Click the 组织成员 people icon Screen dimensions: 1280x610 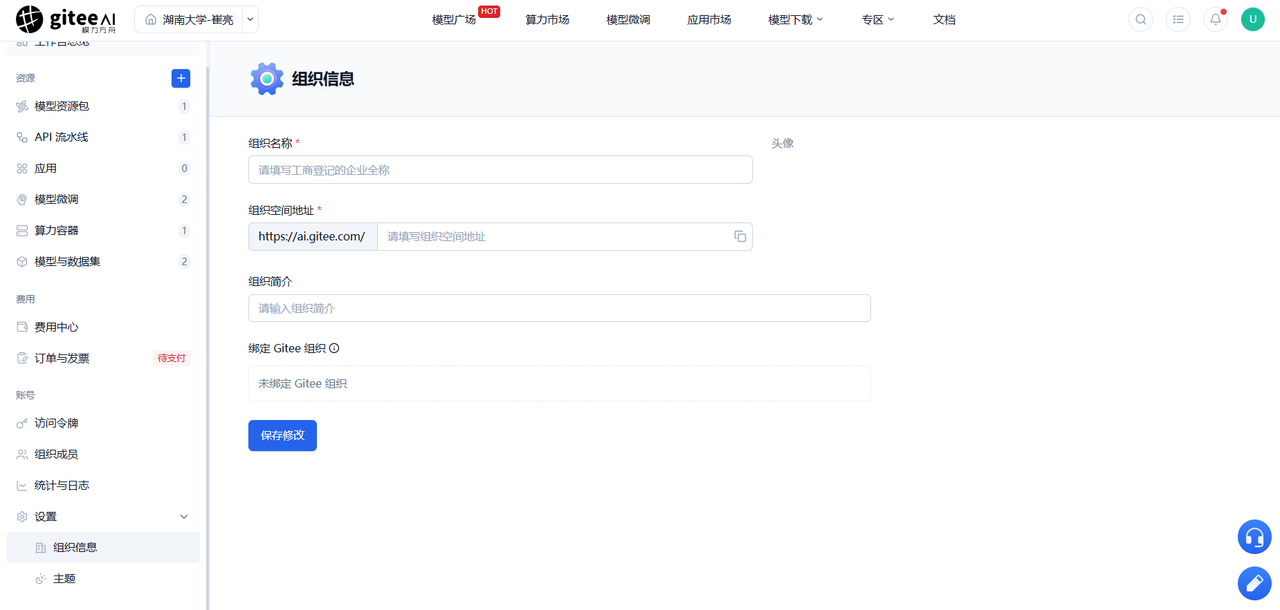click(22, 454)
